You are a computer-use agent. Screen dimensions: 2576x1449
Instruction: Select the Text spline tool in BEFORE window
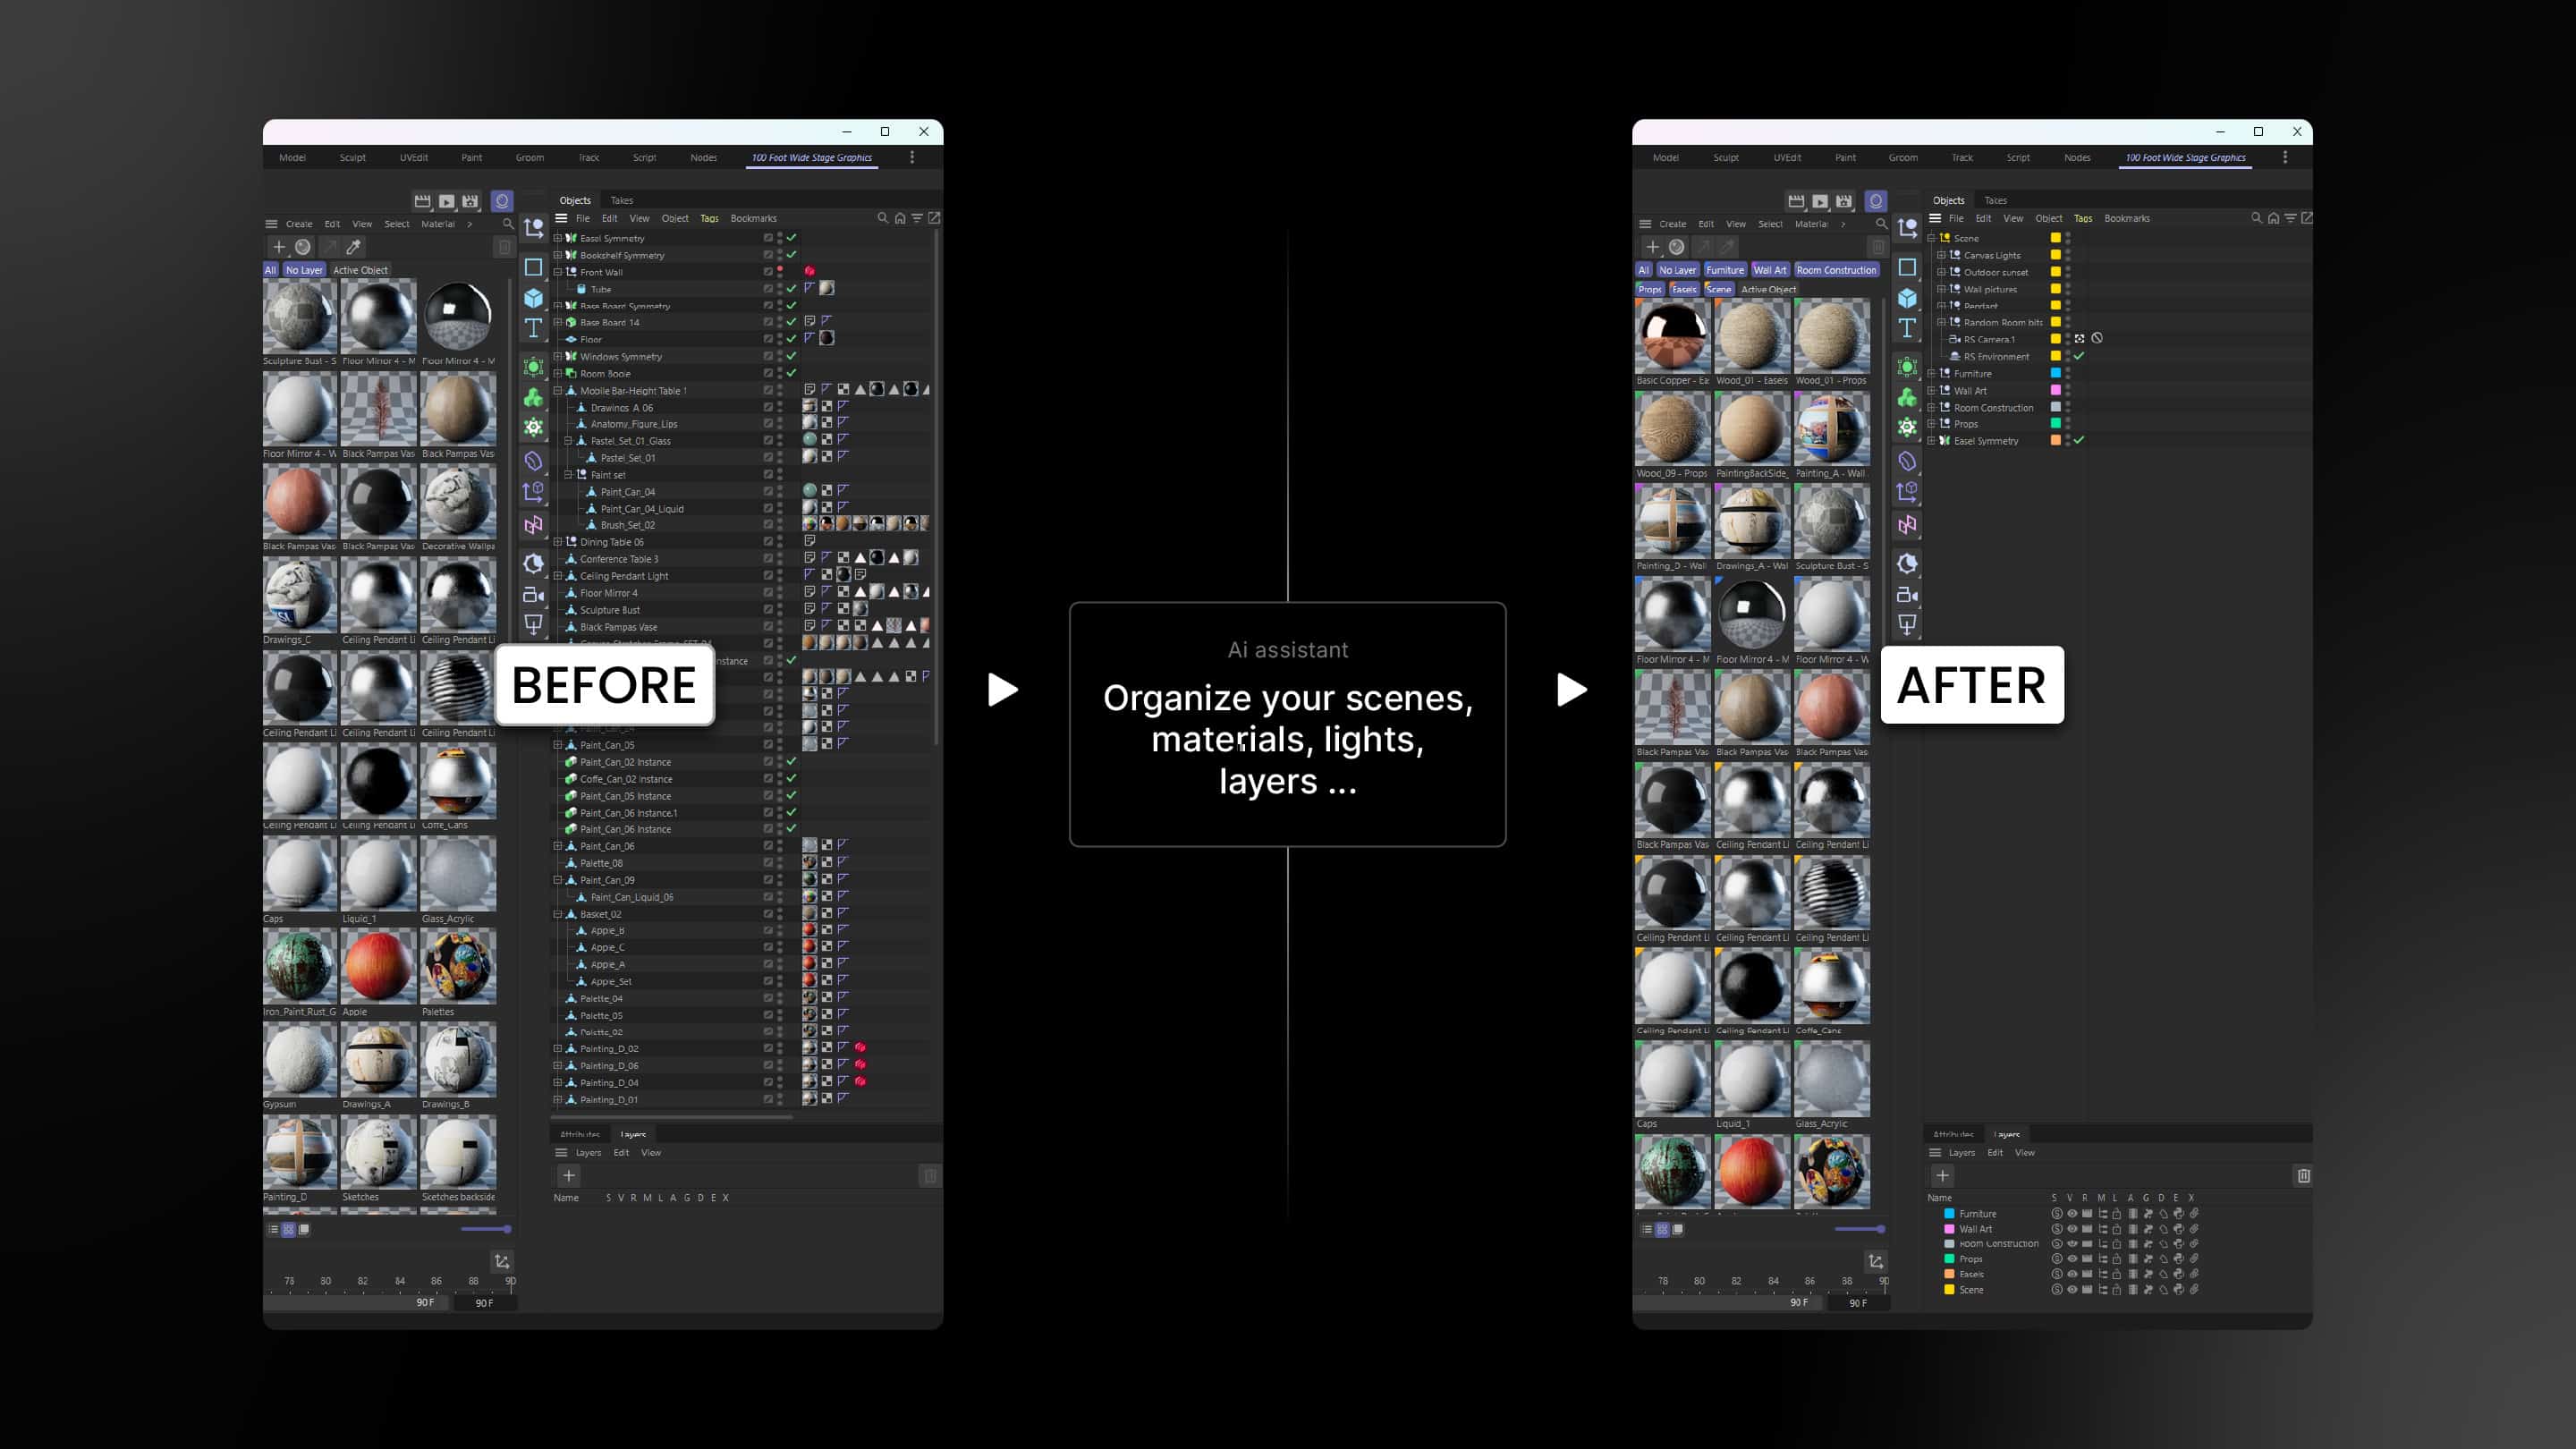point(533,328)
